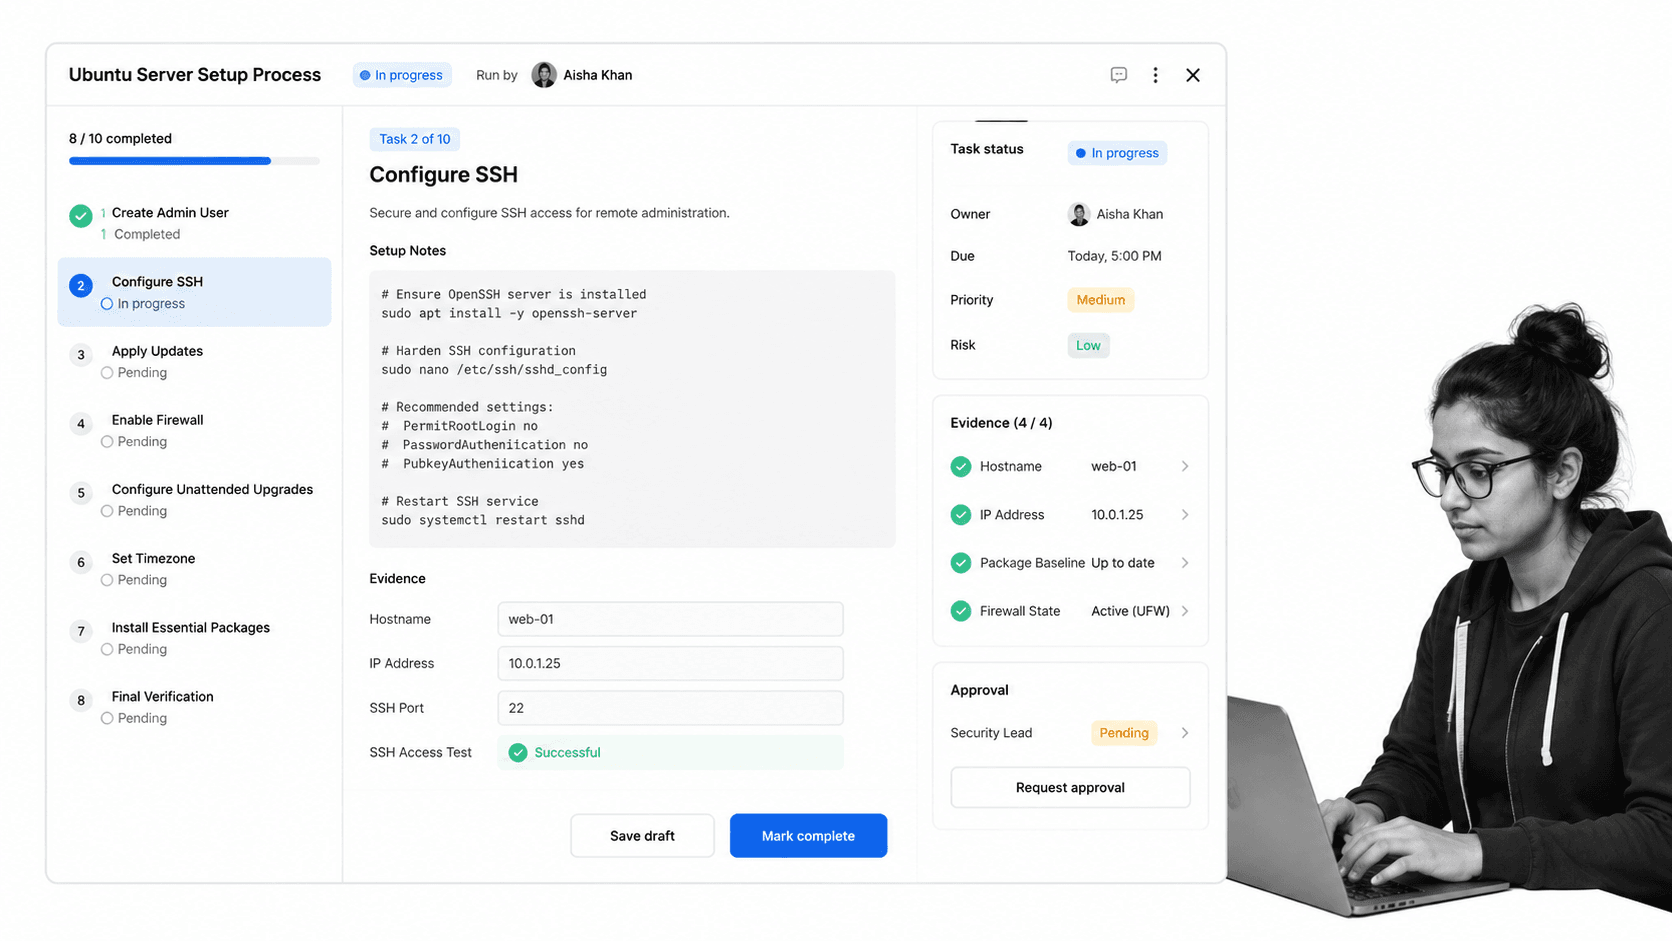Open the three-dot more options menu
The height and width of the screenshot is (941, 1672).
1155,75
